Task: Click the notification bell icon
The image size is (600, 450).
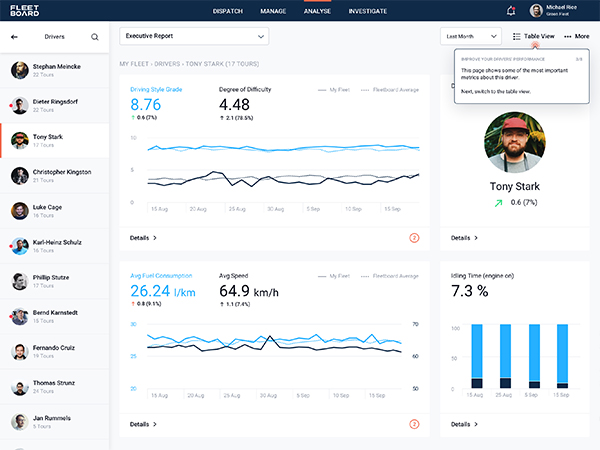Action: [x=511, y=11]
